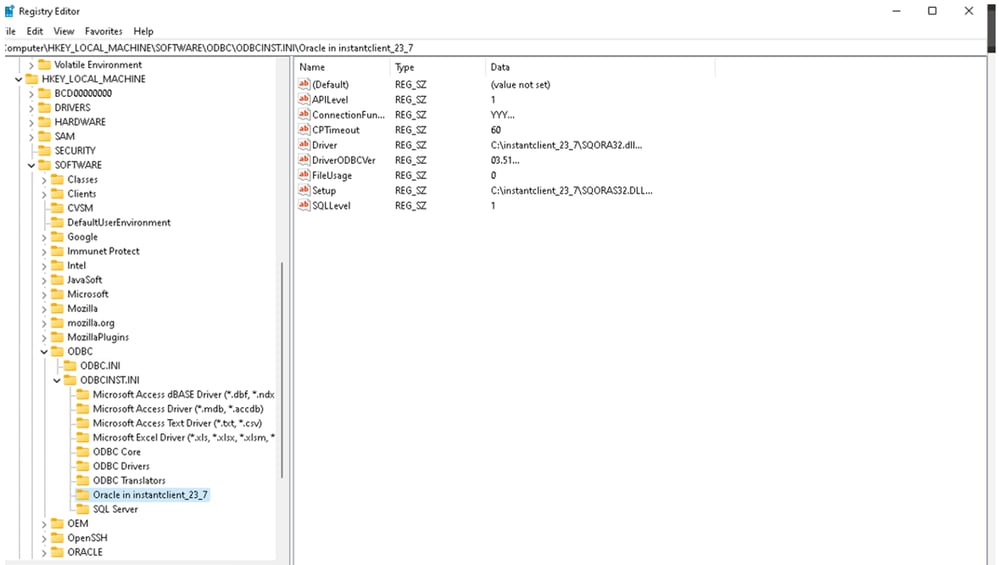Expand the Volatile Environment key

(31, 65)
